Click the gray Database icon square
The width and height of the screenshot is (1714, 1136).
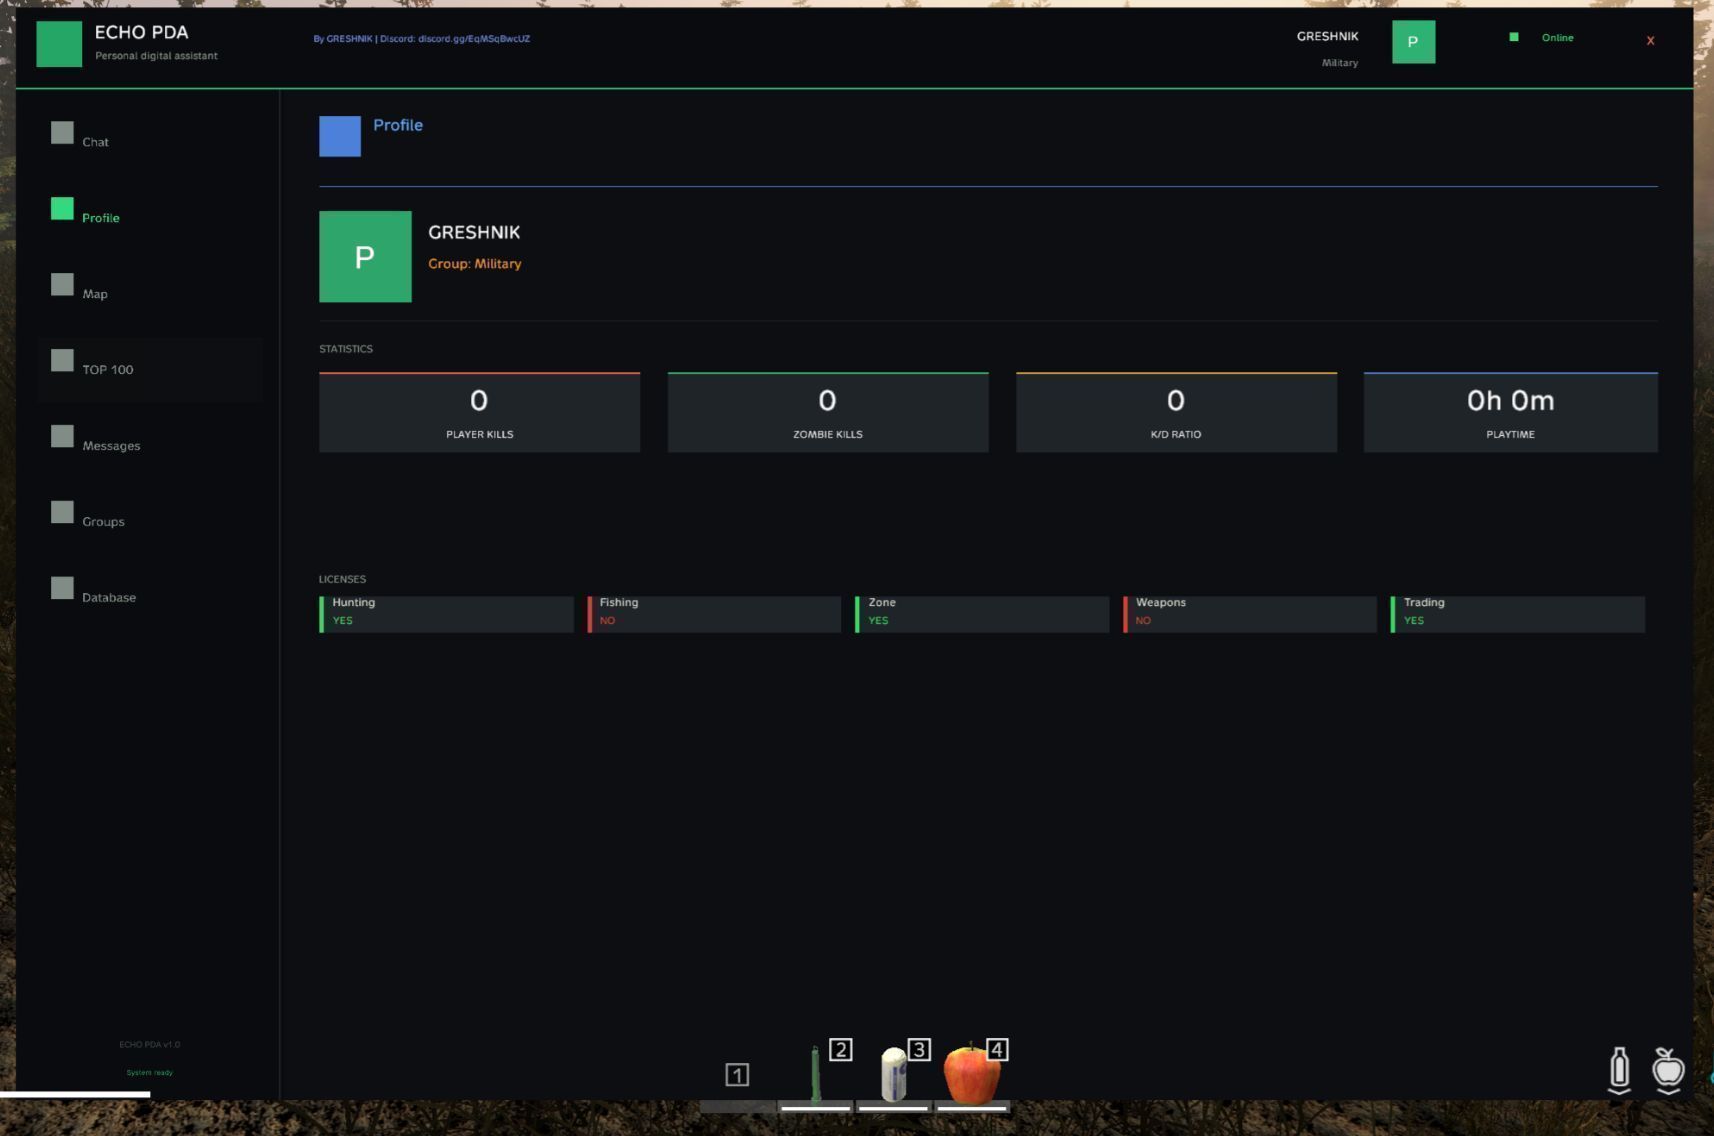[62, 589]
